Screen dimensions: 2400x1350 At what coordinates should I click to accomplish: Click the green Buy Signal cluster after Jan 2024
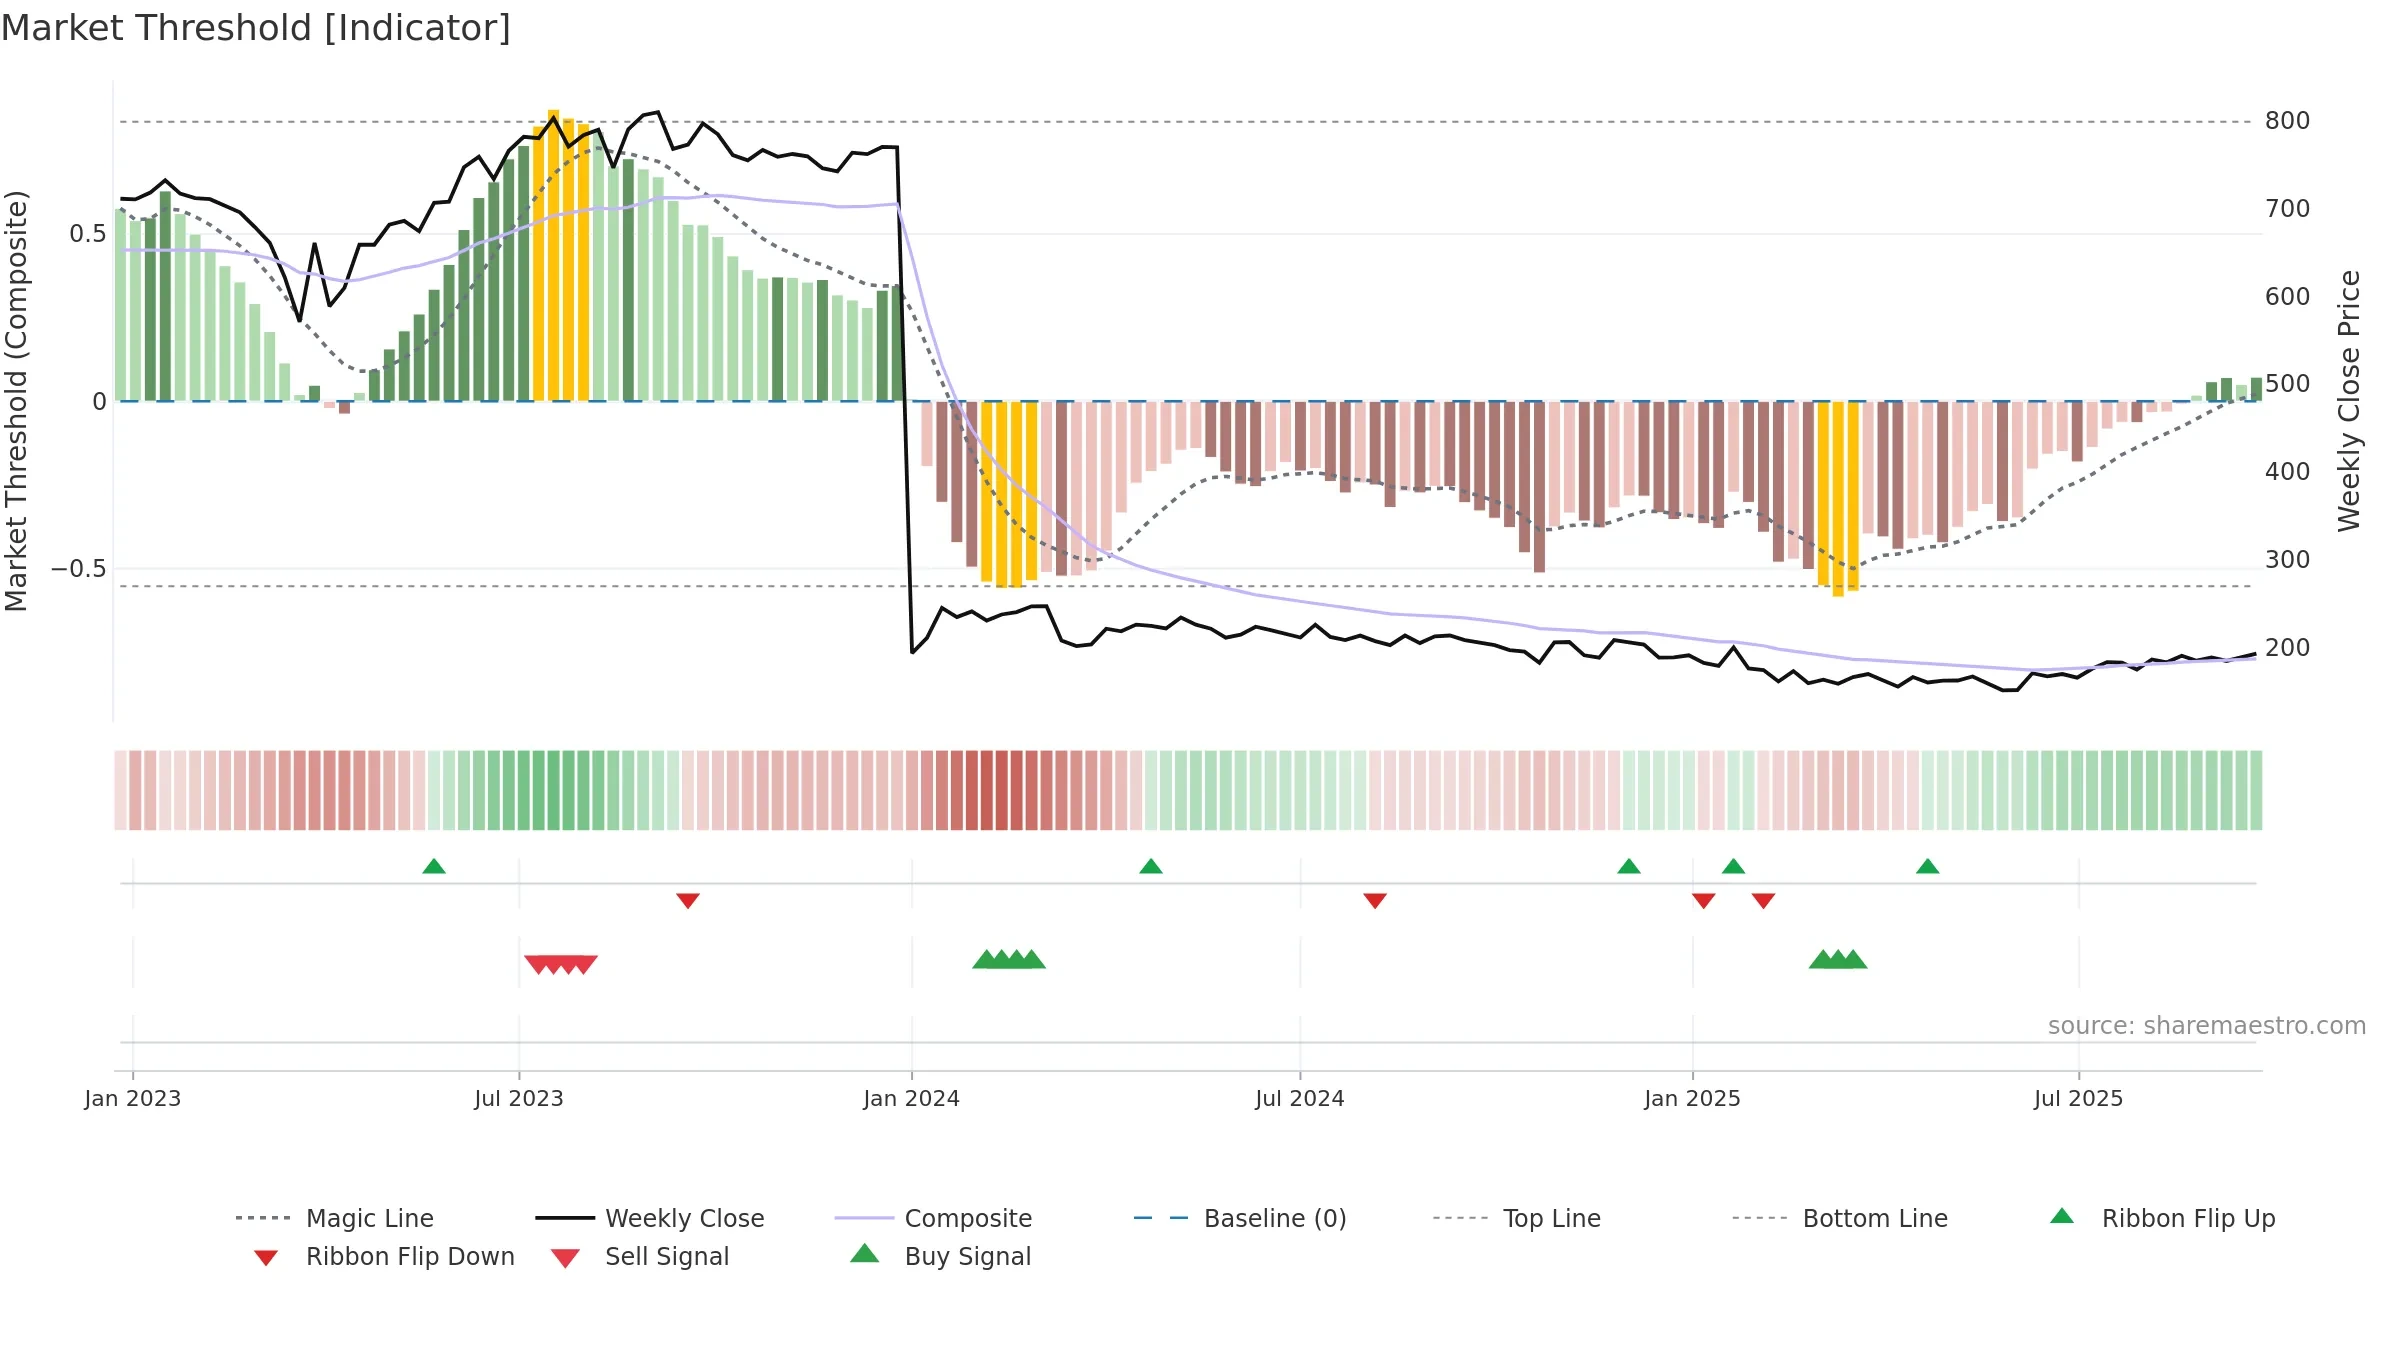[x=1009, y=959]
